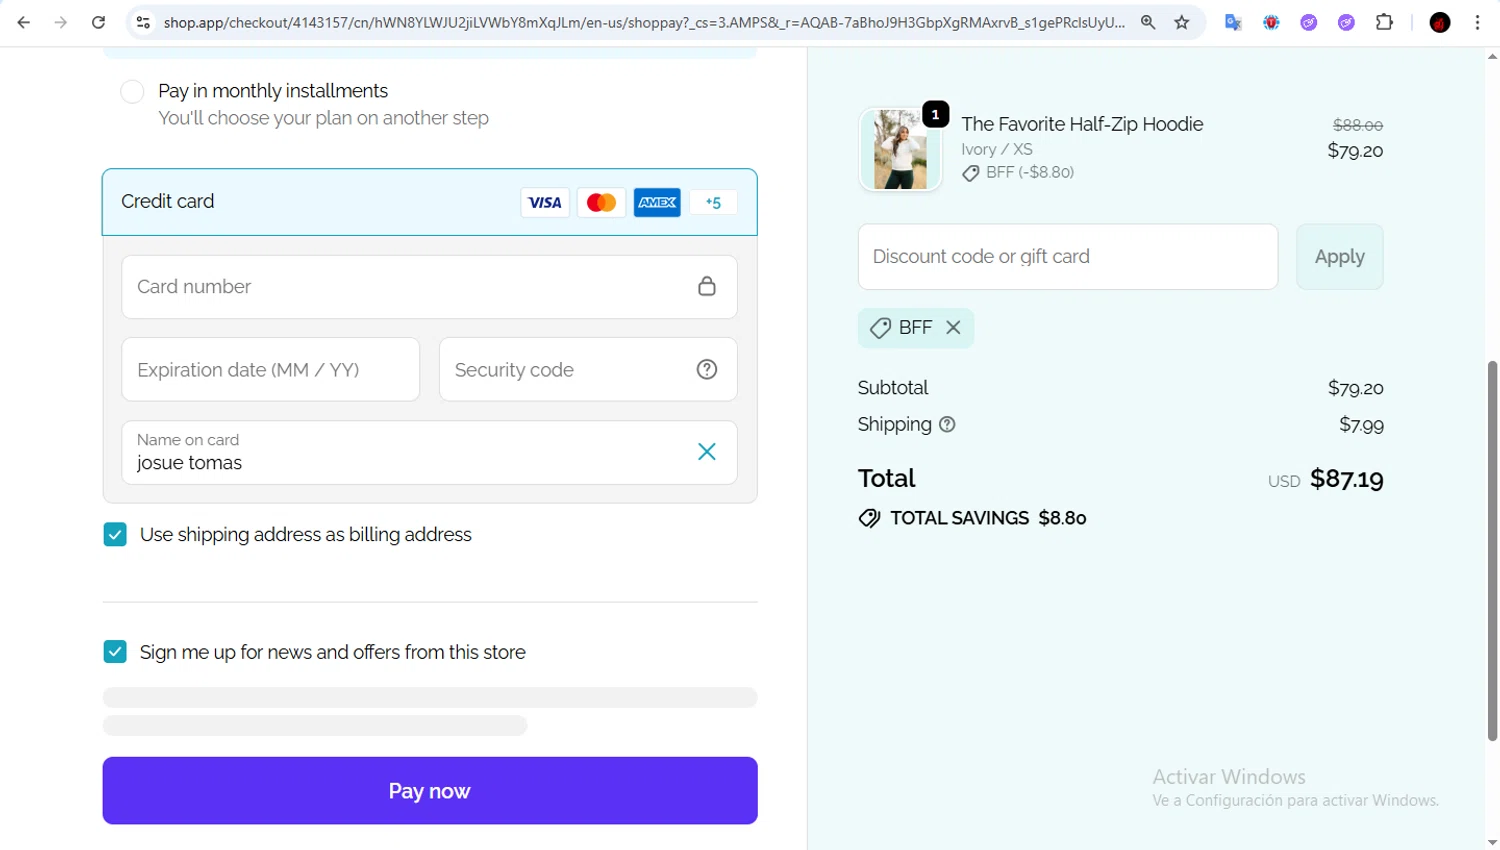This screenshot has width=1500, height=850.
Task: Open site information icon in address bar
Action: [x=143, y=22]
